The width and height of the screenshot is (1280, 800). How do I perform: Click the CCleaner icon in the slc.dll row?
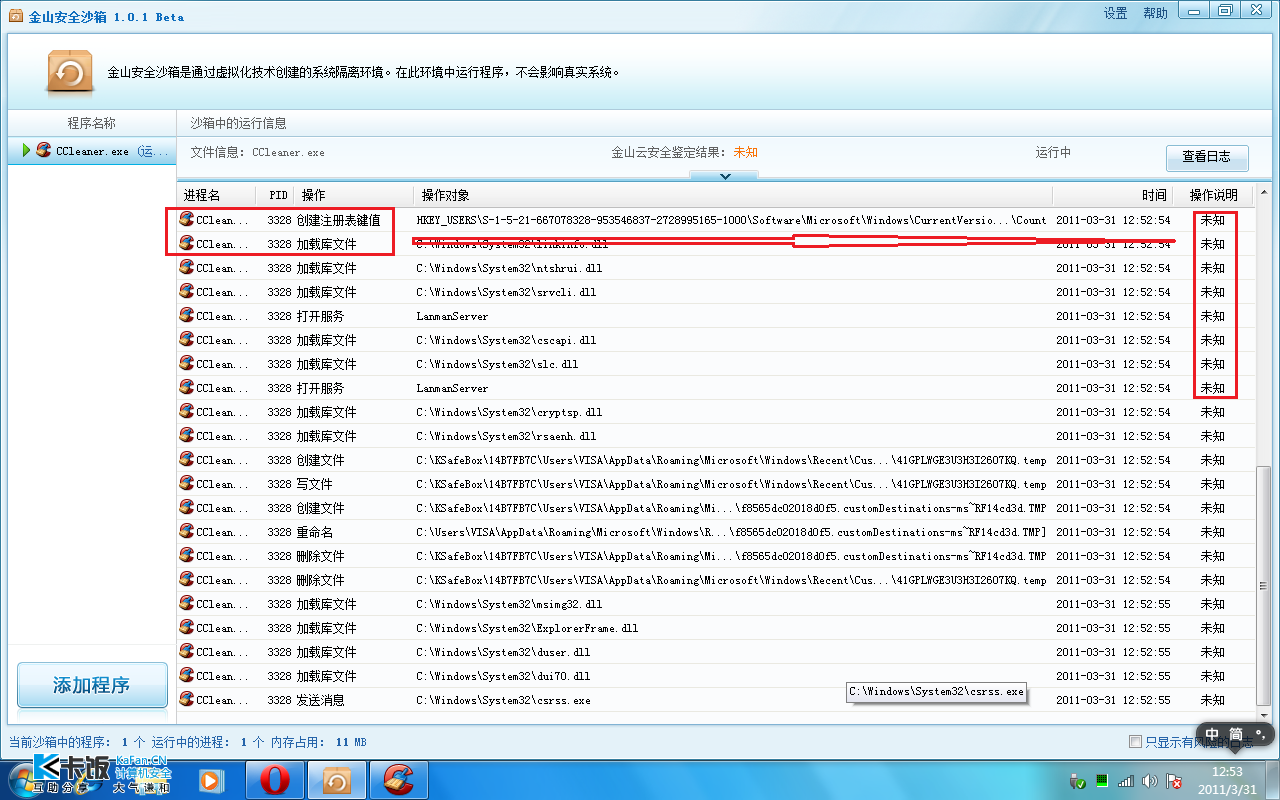186,363
